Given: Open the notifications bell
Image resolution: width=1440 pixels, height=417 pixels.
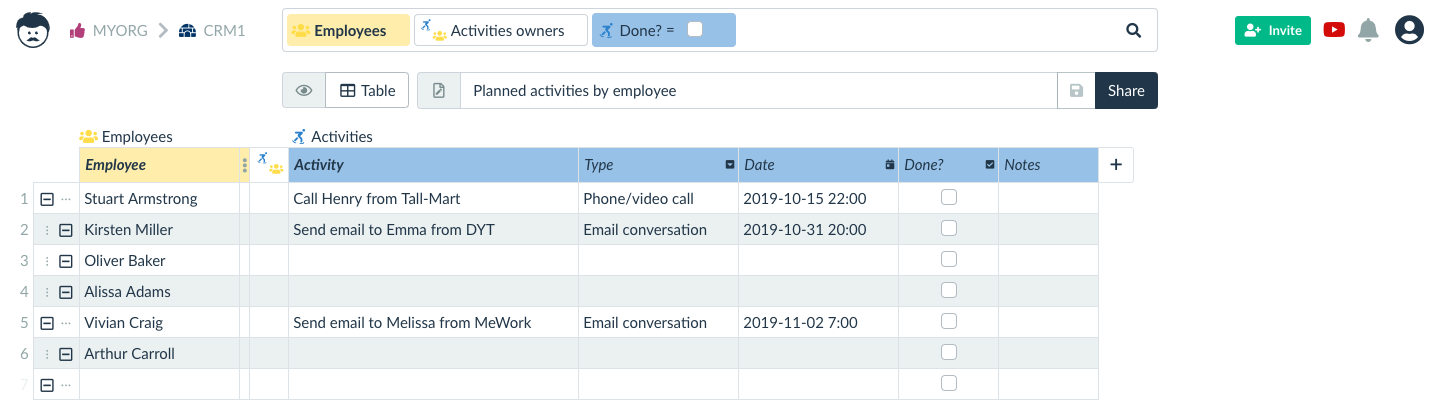Looking at the screenshot, I should click(x=1368, y=31).
